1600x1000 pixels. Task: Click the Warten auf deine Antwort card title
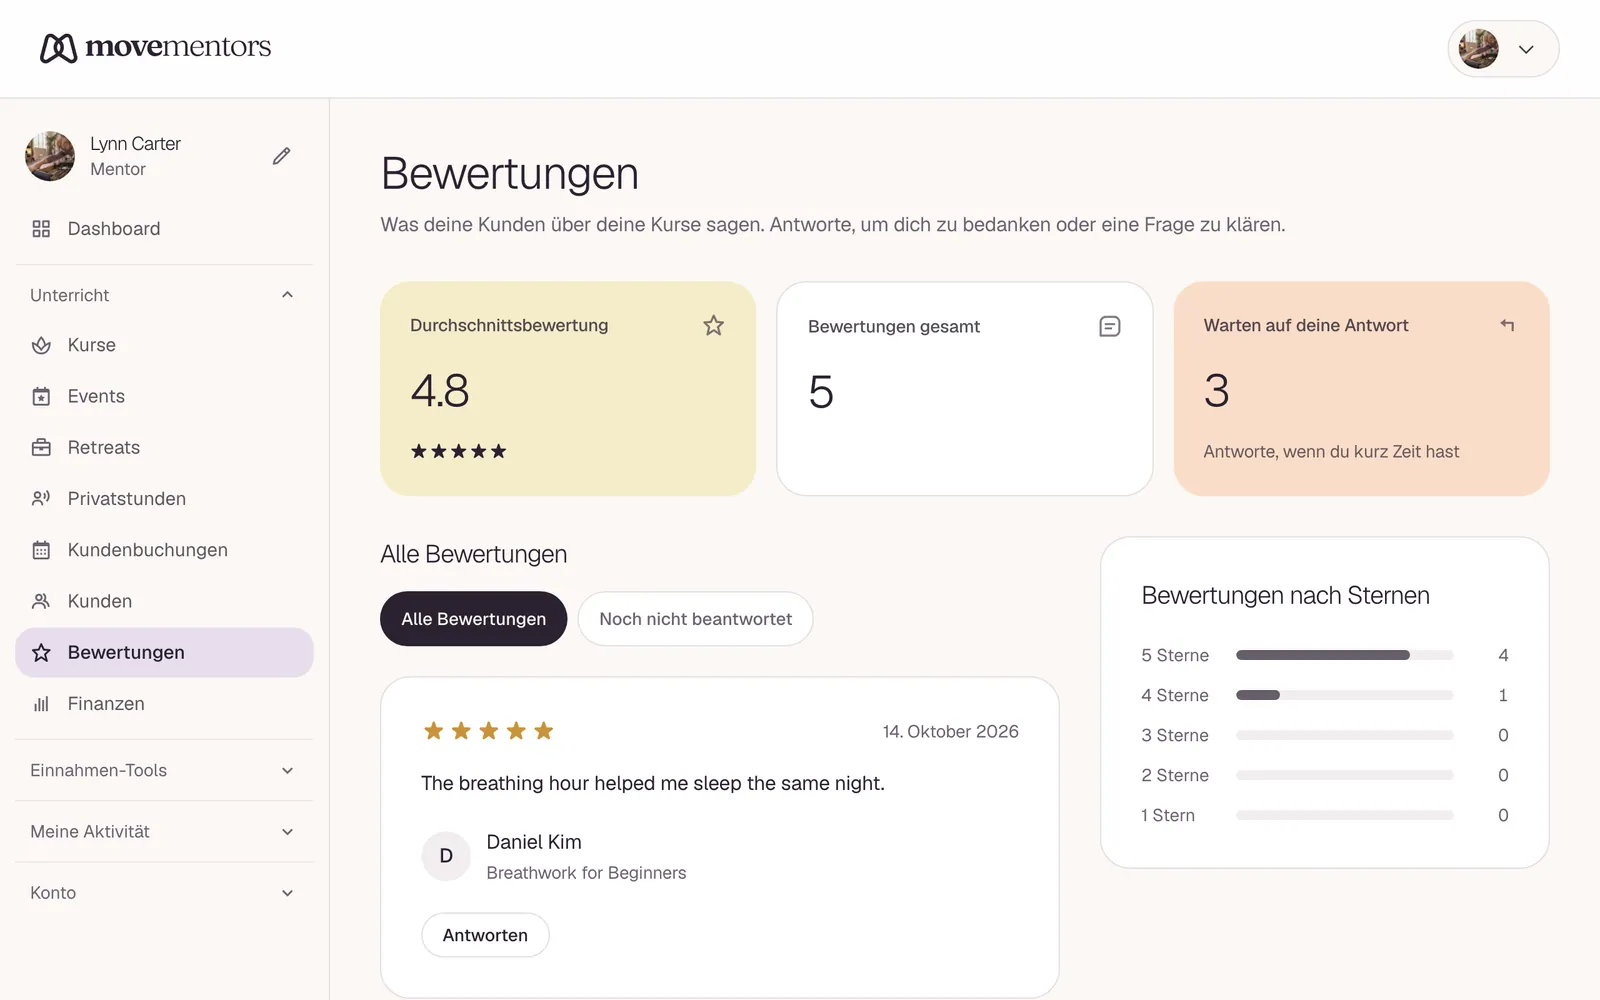pos(1306,325)
